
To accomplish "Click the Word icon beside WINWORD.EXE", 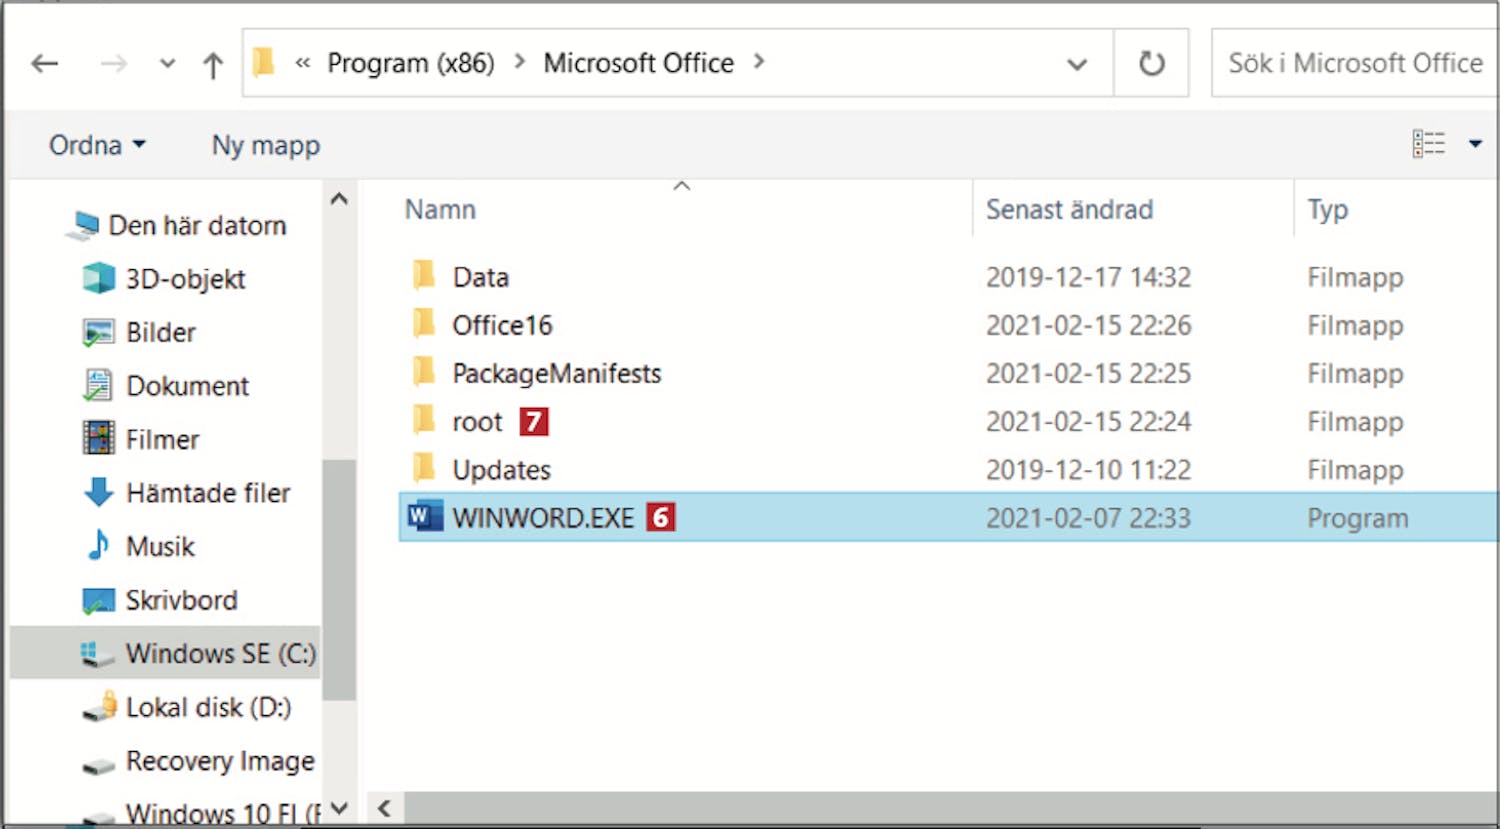I will coord(425,517).
